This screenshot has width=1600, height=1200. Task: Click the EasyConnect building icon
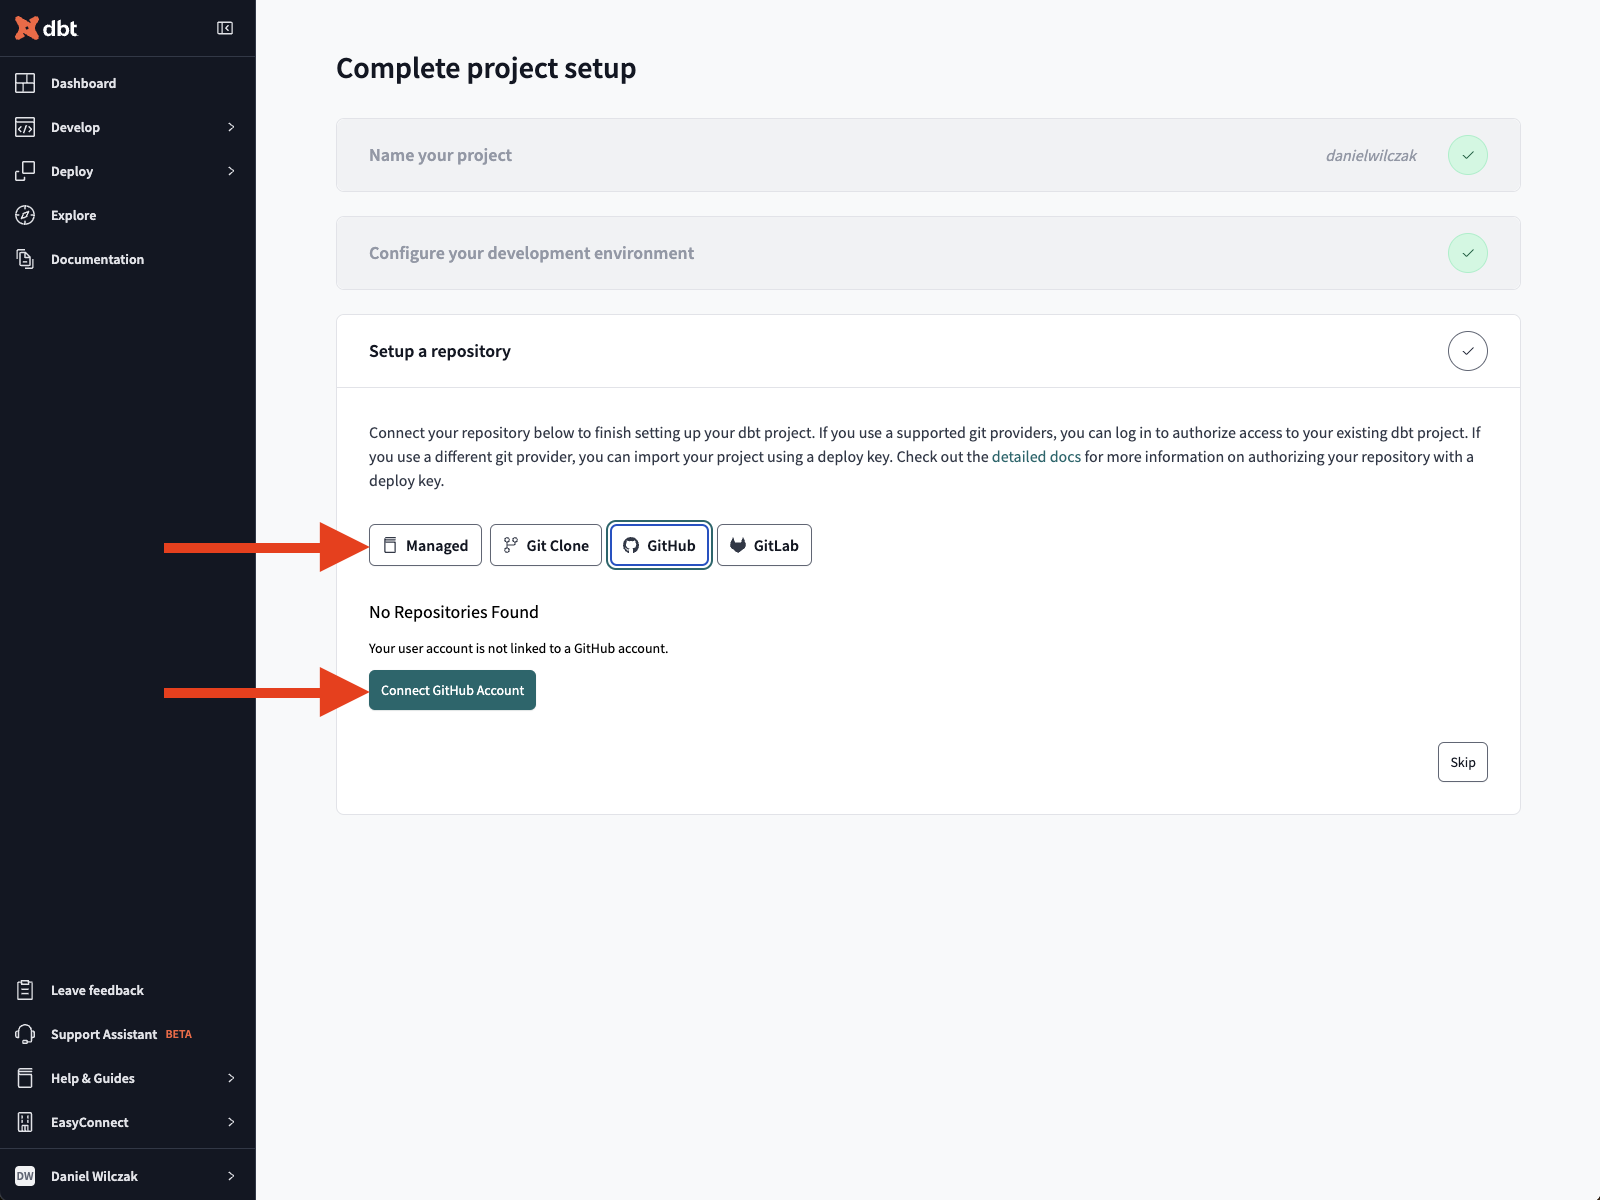click(x=25, y=1122)
